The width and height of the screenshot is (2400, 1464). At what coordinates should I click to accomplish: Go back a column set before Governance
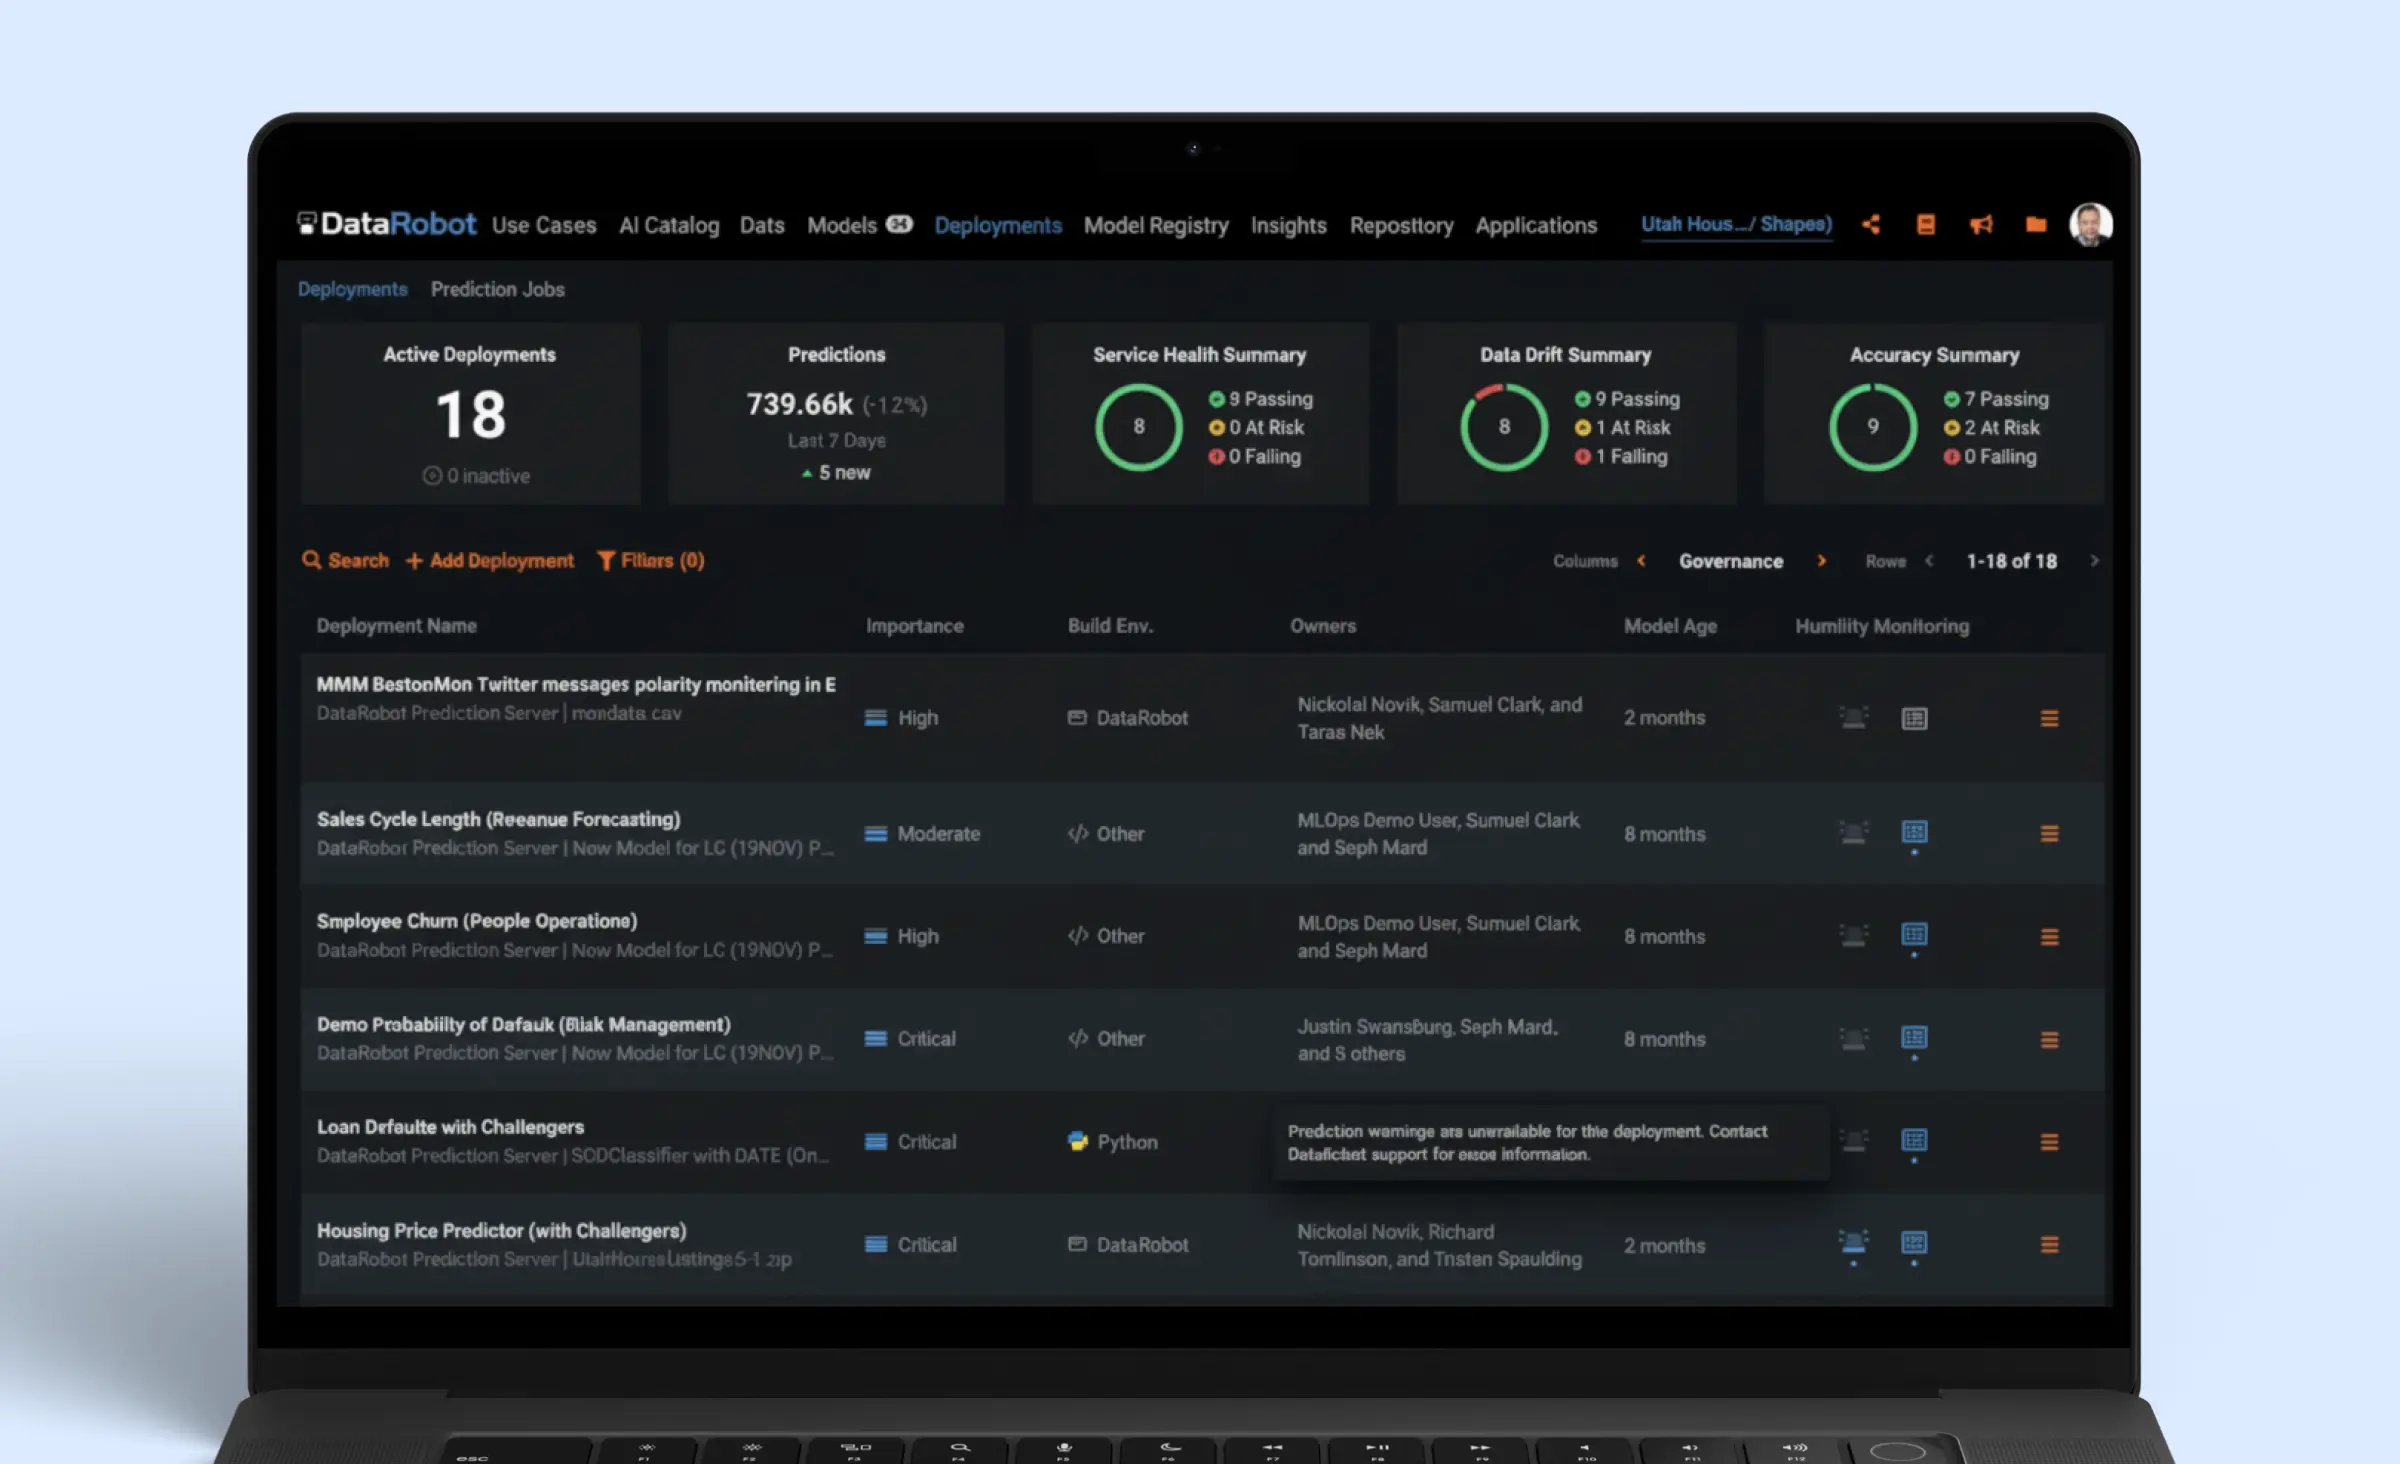pos(1642,561)
